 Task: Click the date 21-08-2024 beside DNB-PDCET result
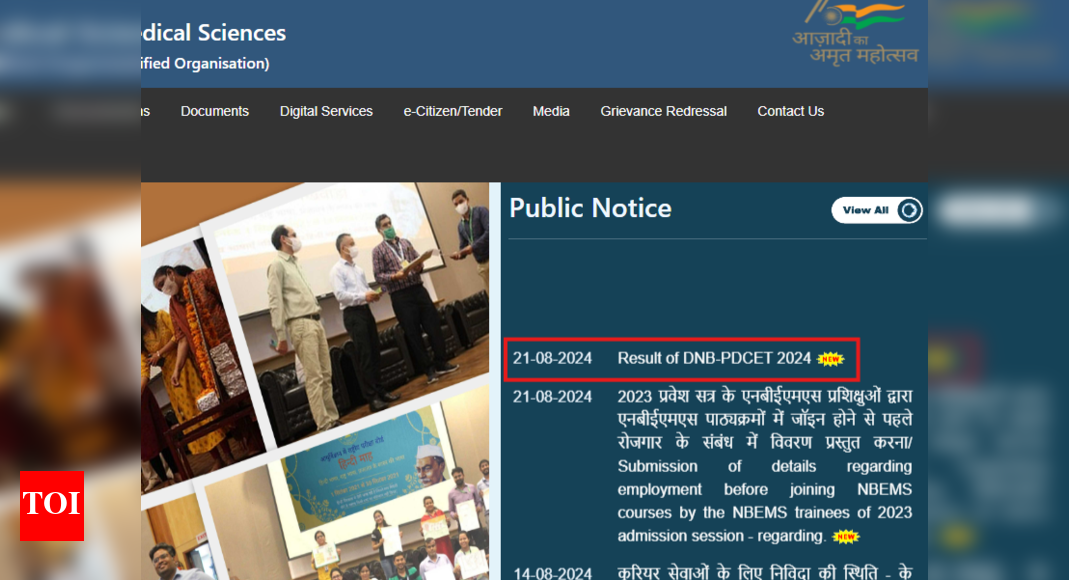[x=552, y=358]
